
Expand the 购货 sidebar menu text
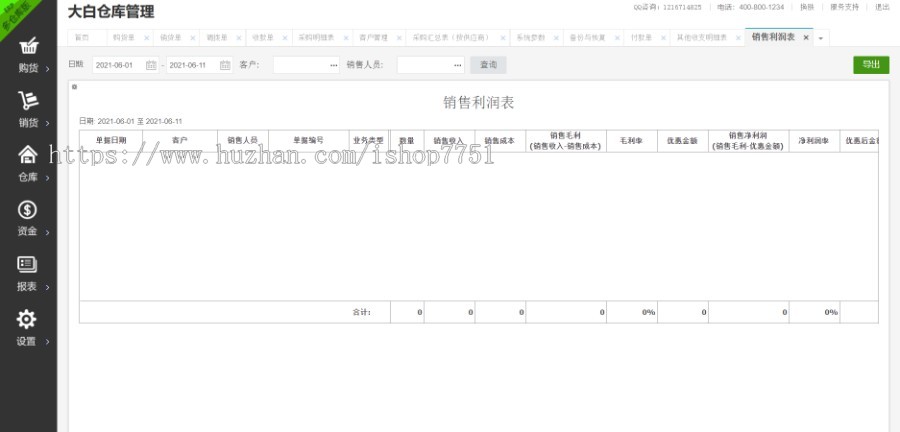point(28,68)
